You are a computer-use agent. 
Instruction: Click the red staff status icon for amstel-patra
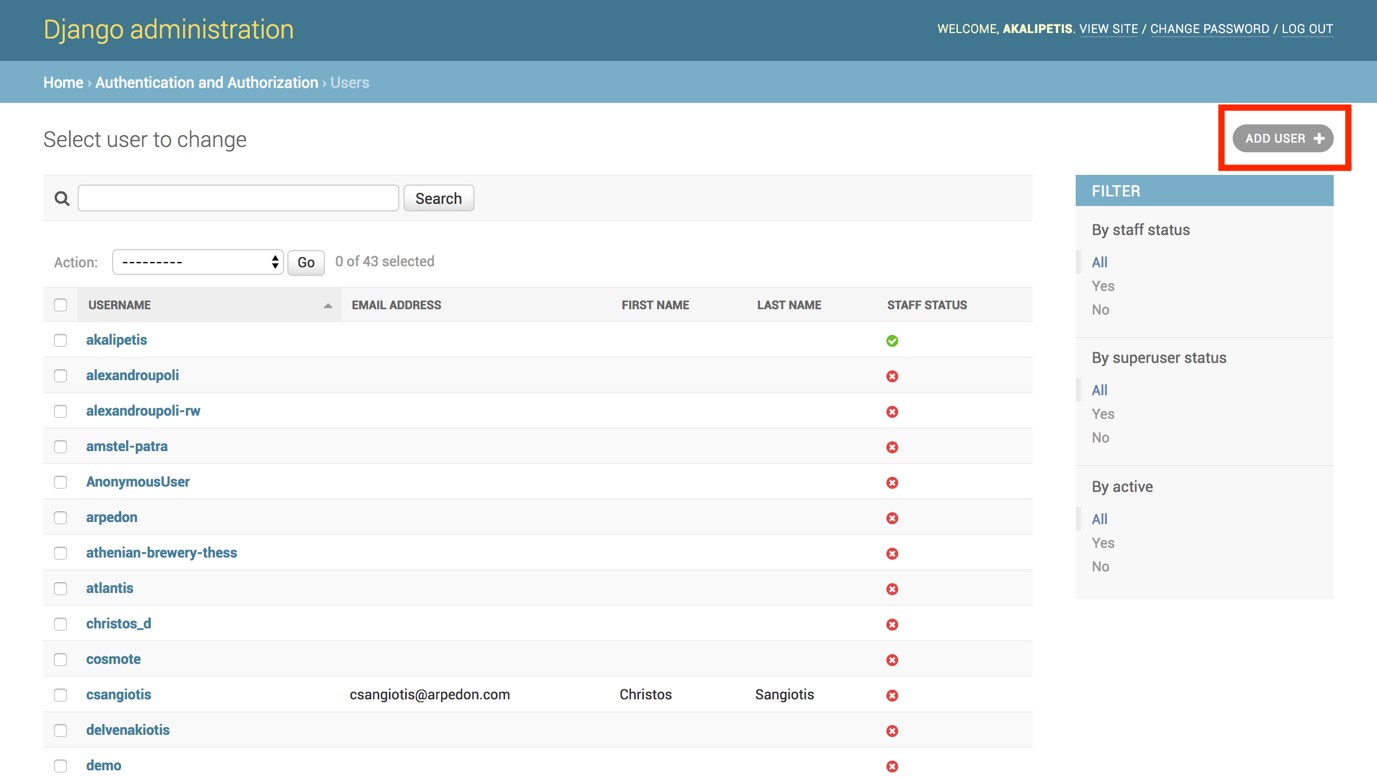coord(892,447)
